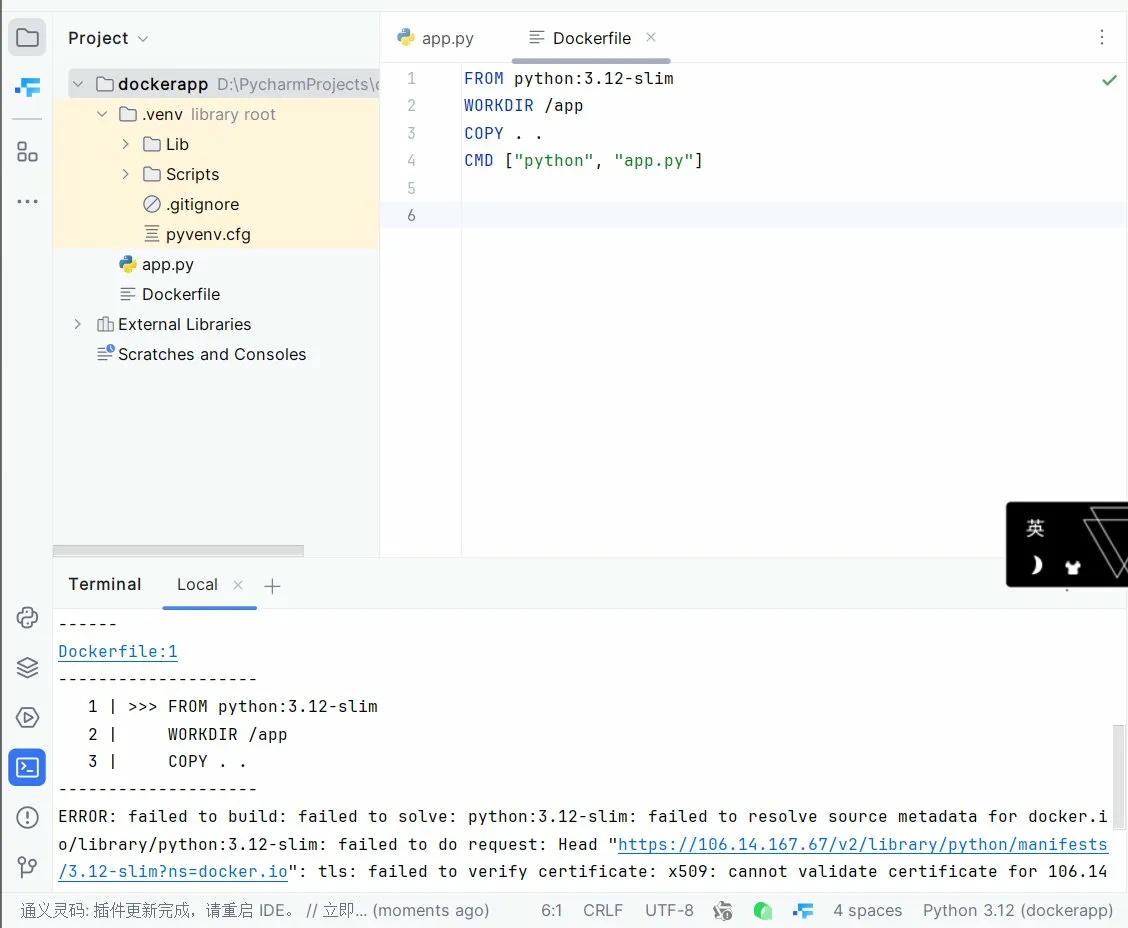Open the Services tool window icon
This screenshot has height=928, width=1128.
27,717
